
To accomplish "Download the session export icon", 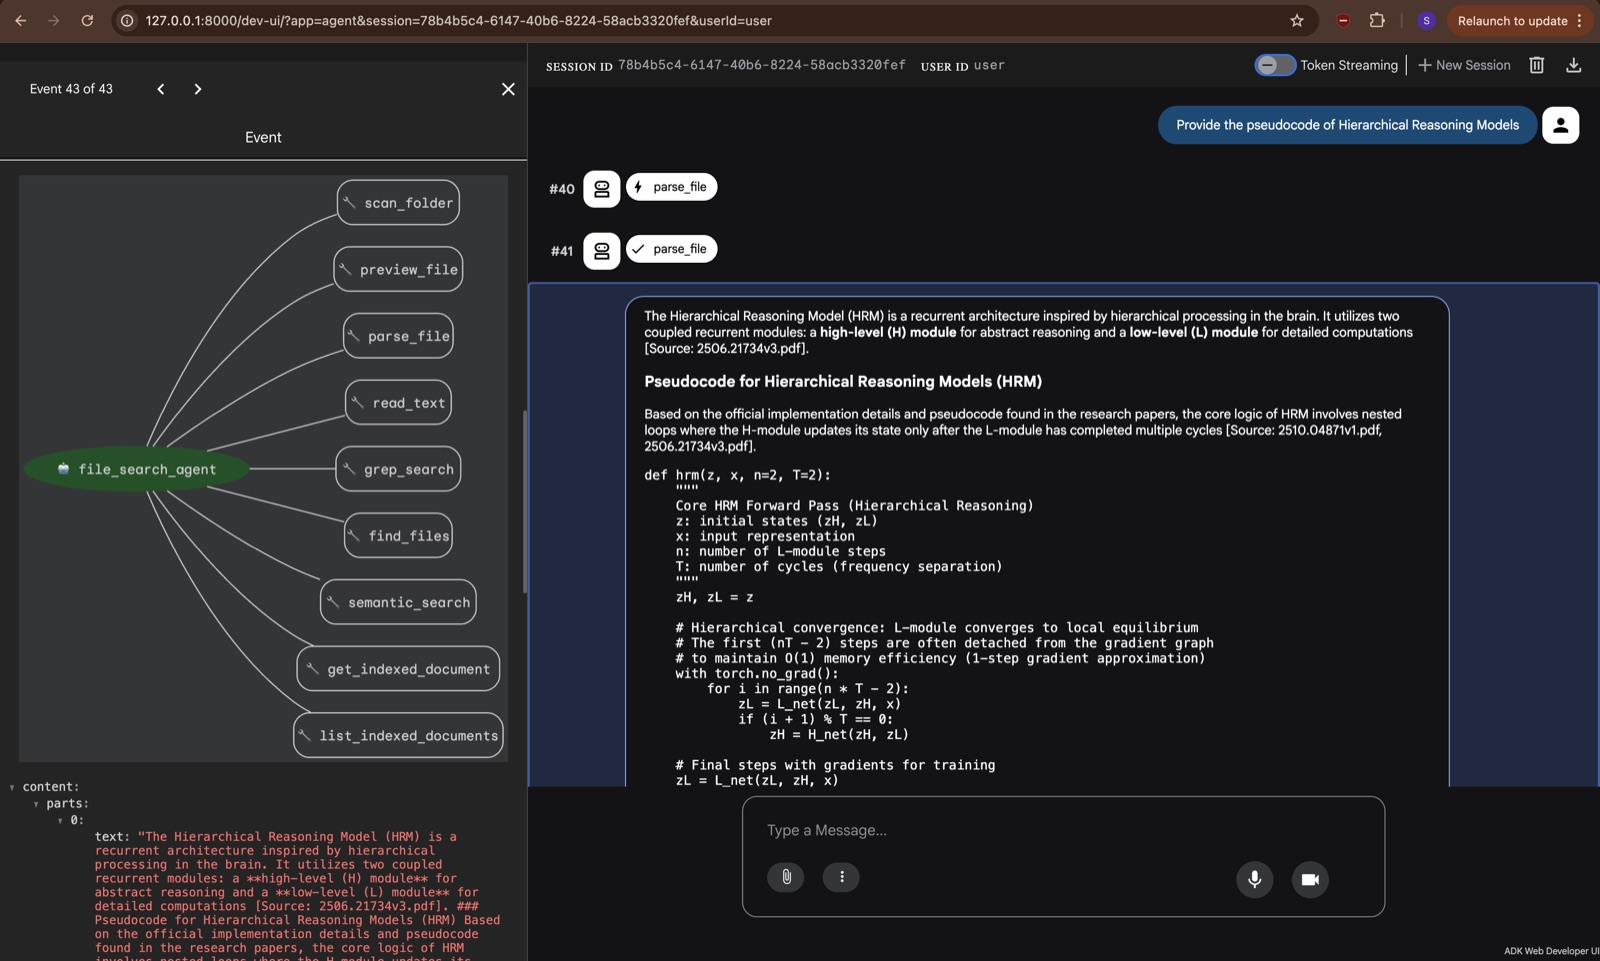I will point(1574,65).
